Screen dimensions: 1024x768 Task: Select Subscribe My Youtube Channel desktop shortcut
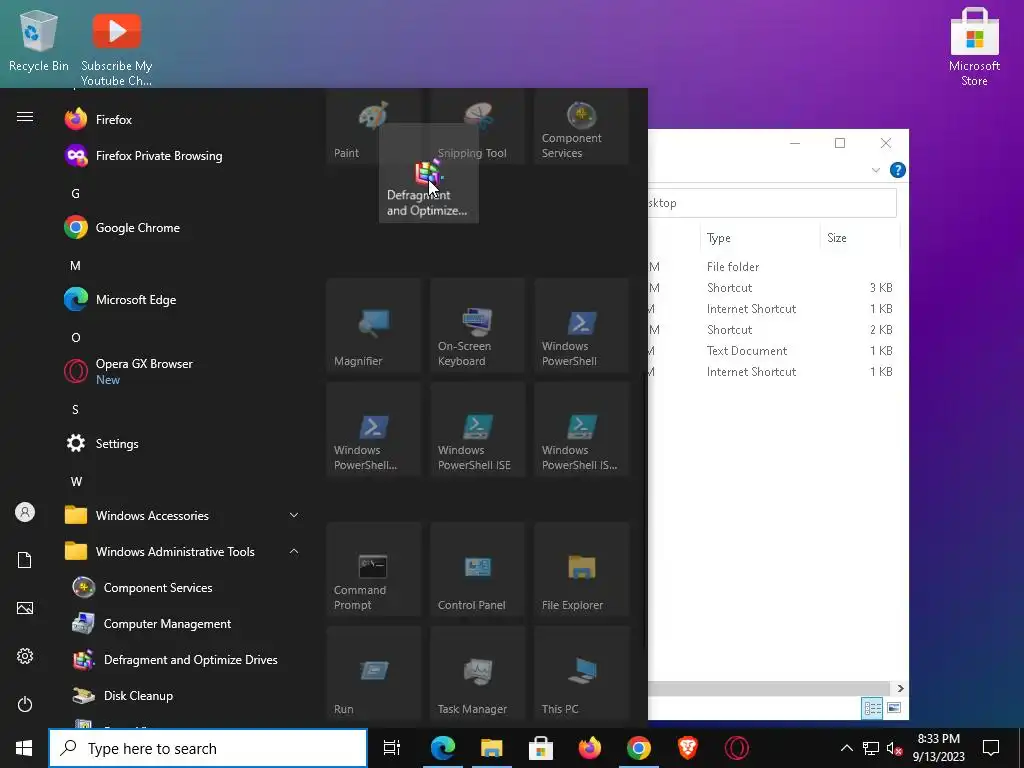[116, 48]
